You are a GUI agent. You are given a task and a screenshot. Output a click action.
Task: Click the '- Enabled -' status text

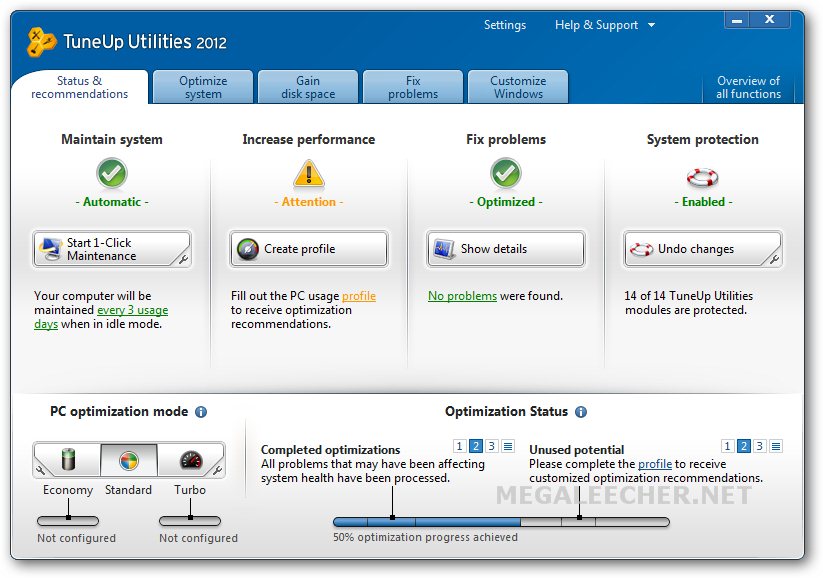tap(703, 202)
